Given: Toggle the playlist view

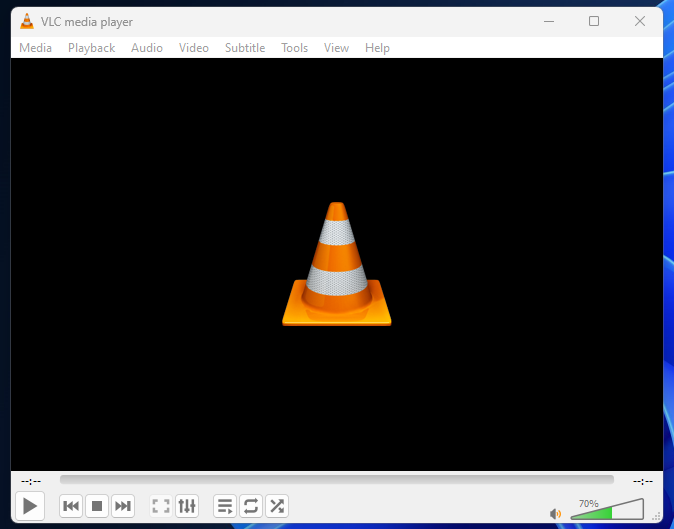Looking at the screenshot, I should 225,506.
